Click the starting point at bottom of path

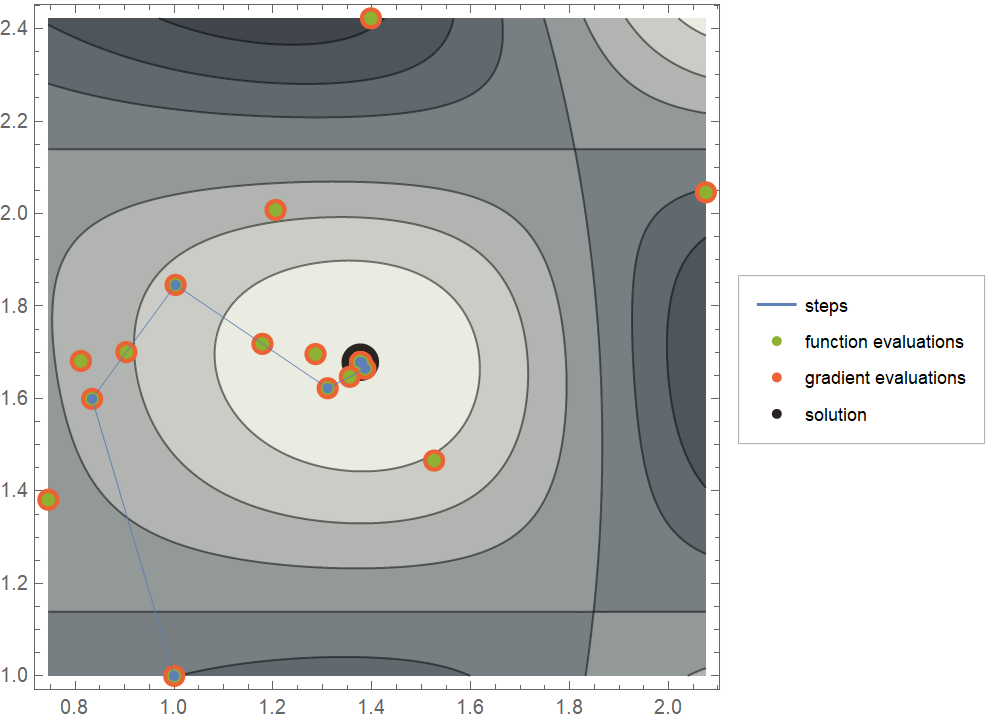pyautogui.click(x=174, y=676)
